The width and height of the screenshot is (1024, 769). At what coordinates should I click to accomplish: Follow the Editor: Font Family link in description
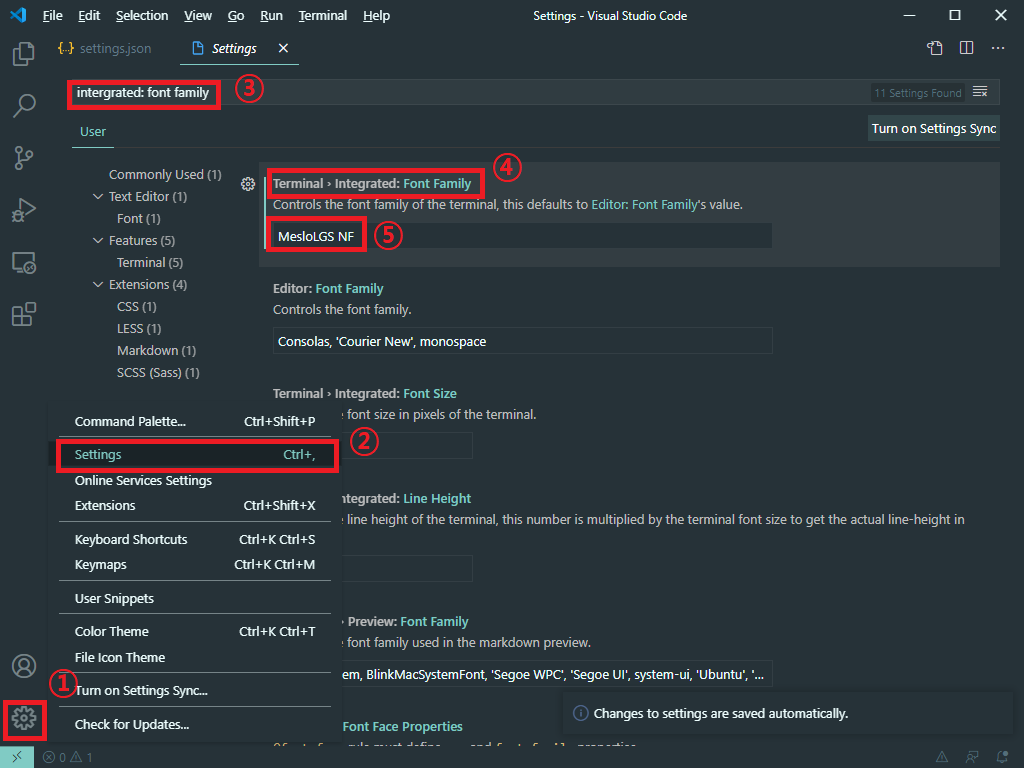(x=645, y=205)
